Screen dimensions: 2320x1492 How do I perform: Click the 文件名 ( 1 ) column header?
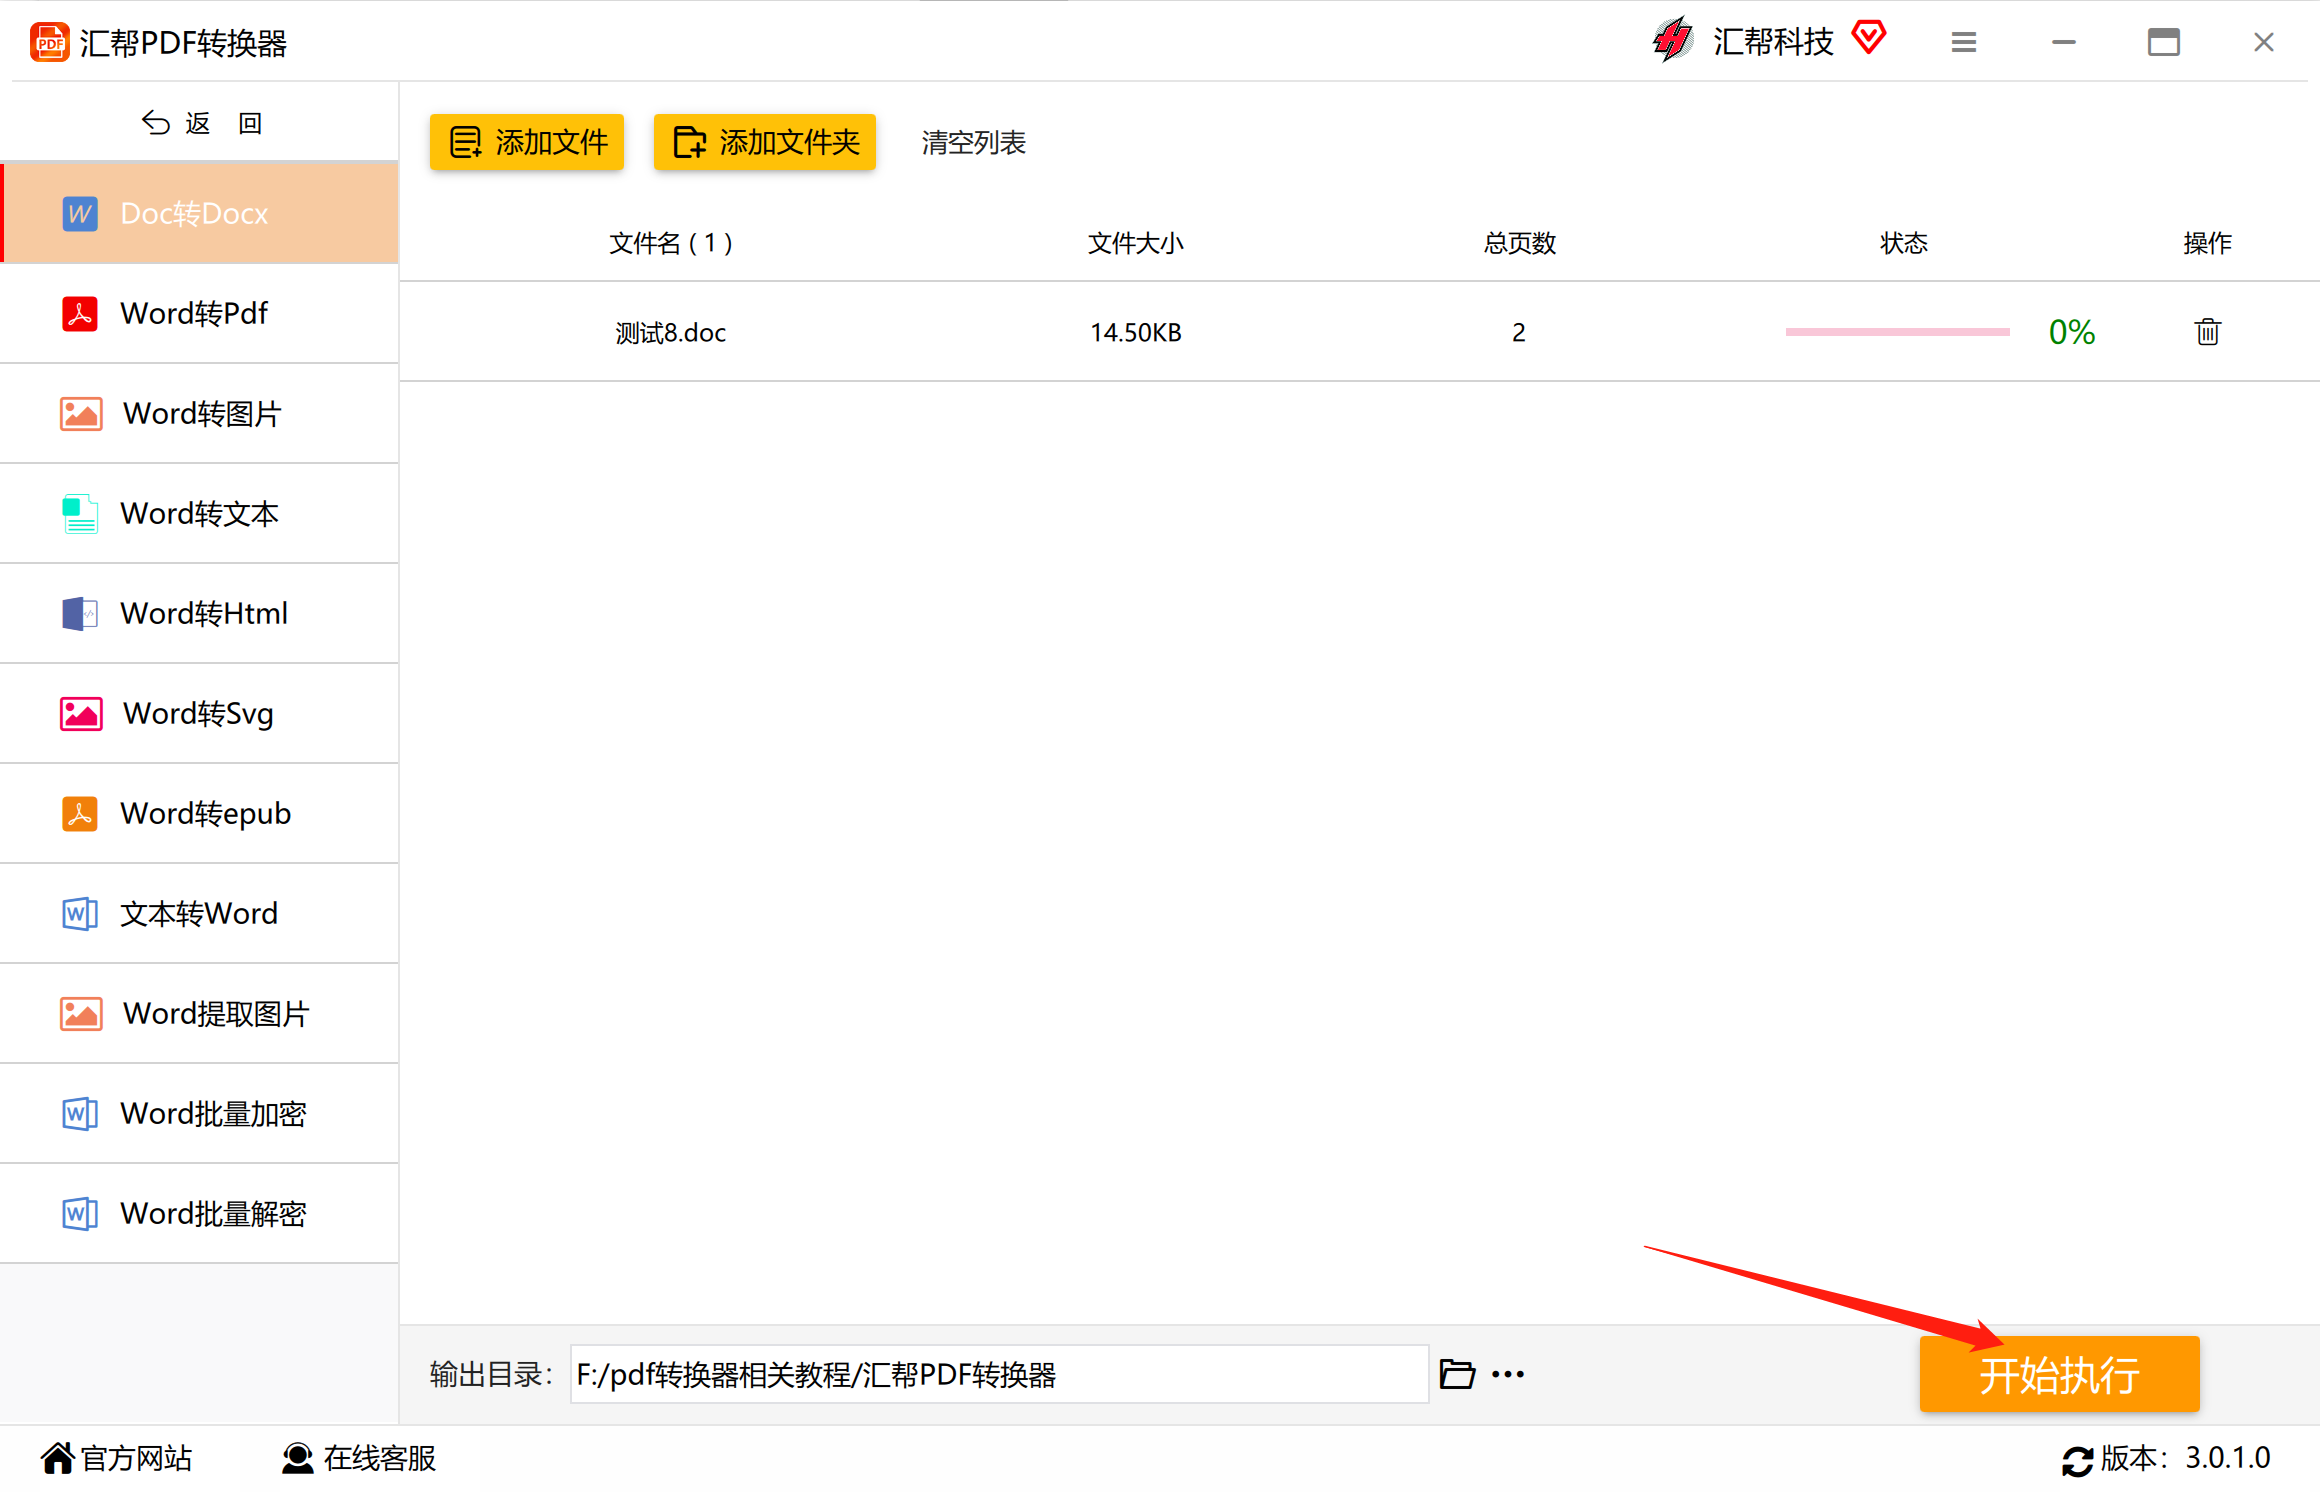[x=670, y=243]
